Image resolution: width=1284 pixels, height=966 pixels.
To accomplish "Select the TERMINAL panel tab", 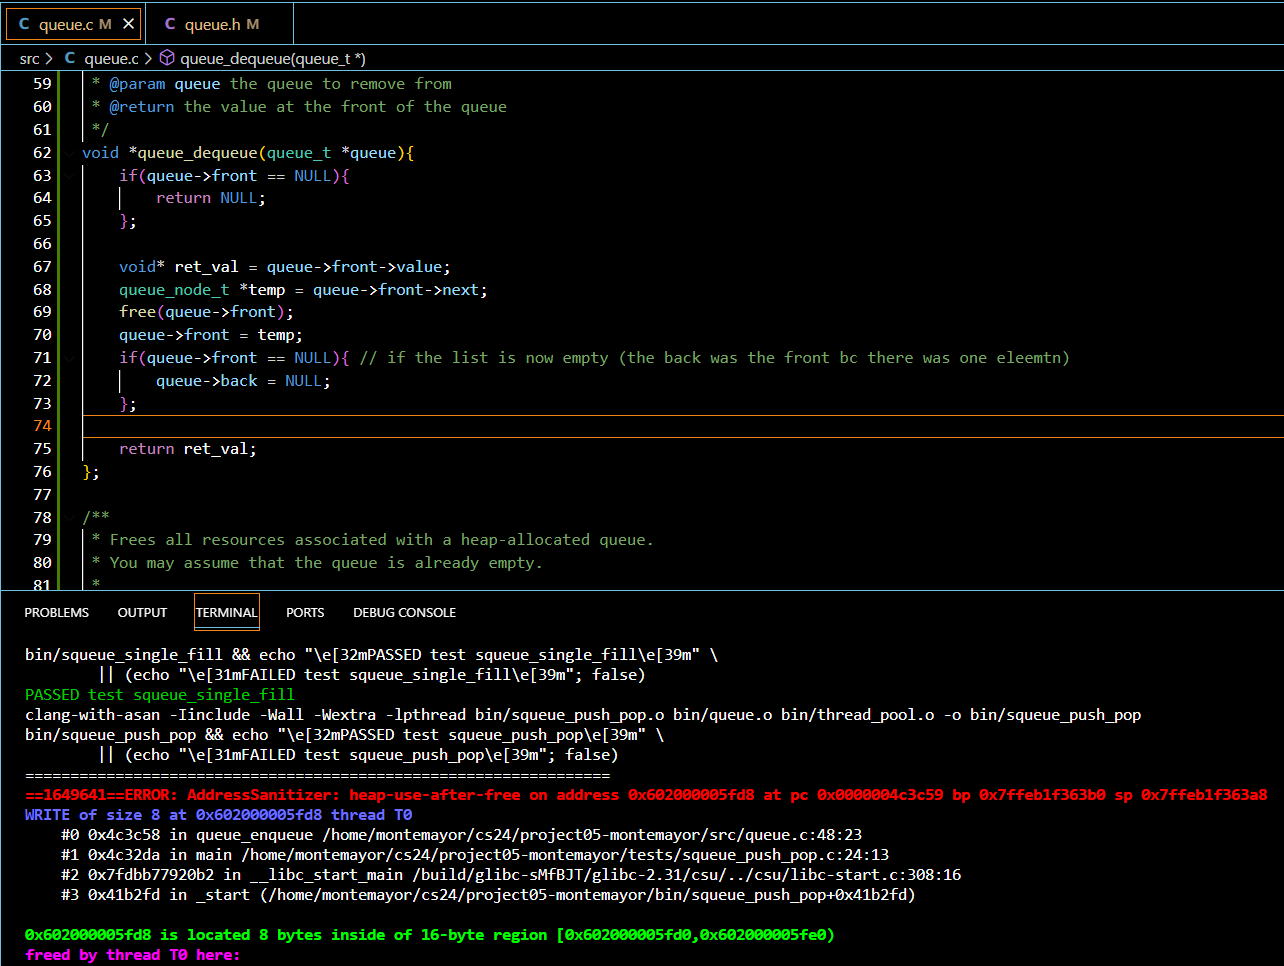I will pyautogui.click(x=226, y=613).
